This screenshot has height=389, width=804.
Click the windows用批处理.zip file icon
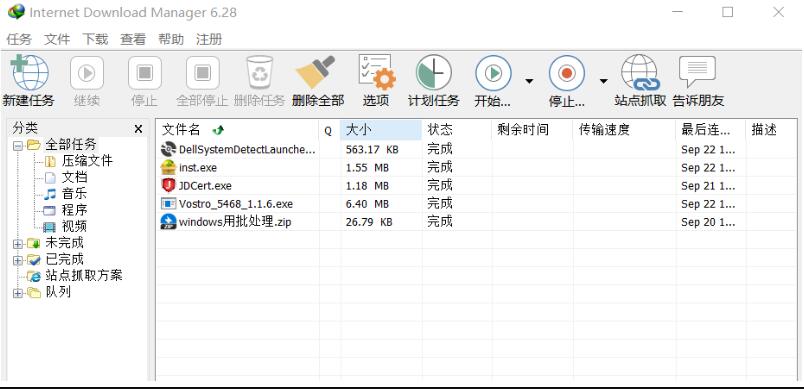point(168,222)
